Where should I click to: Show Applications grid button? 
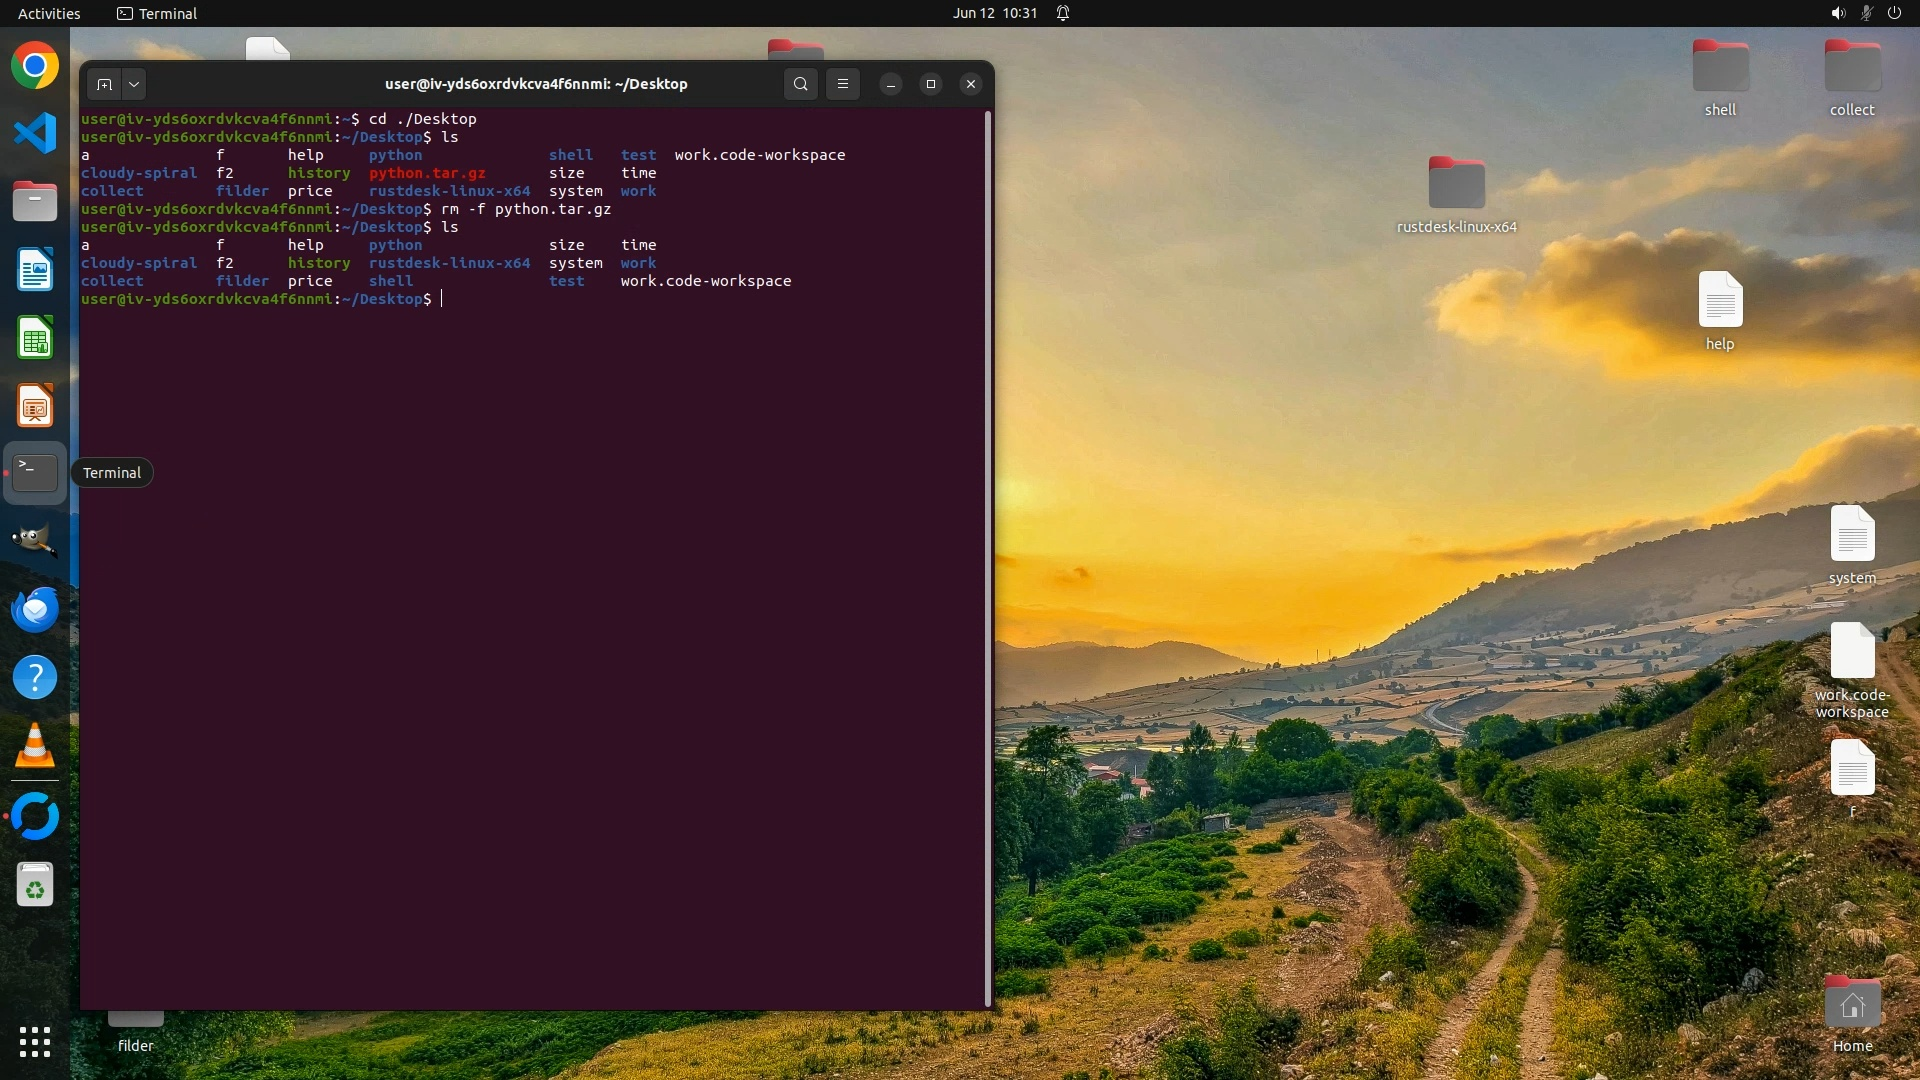(x=35, y=1042)
